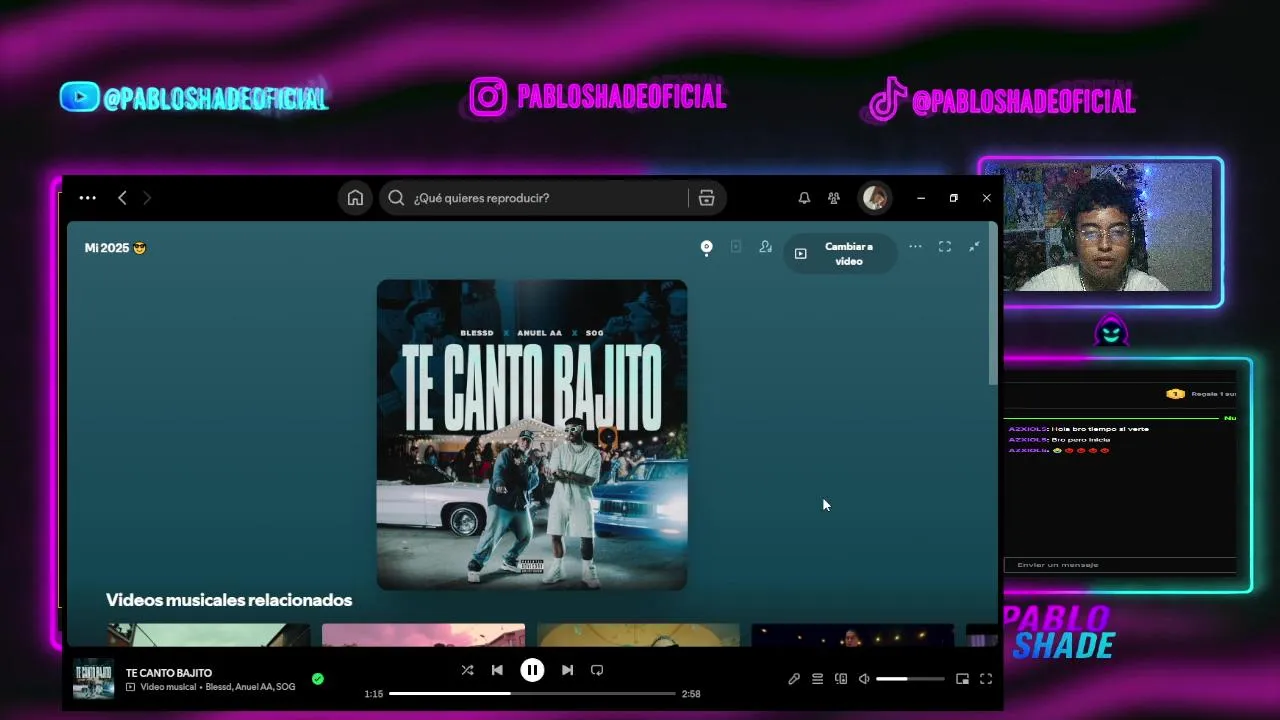Click the small cover in the player bar
The height and width of the screenshot is (720, 1280).
(x=94, y=679)
